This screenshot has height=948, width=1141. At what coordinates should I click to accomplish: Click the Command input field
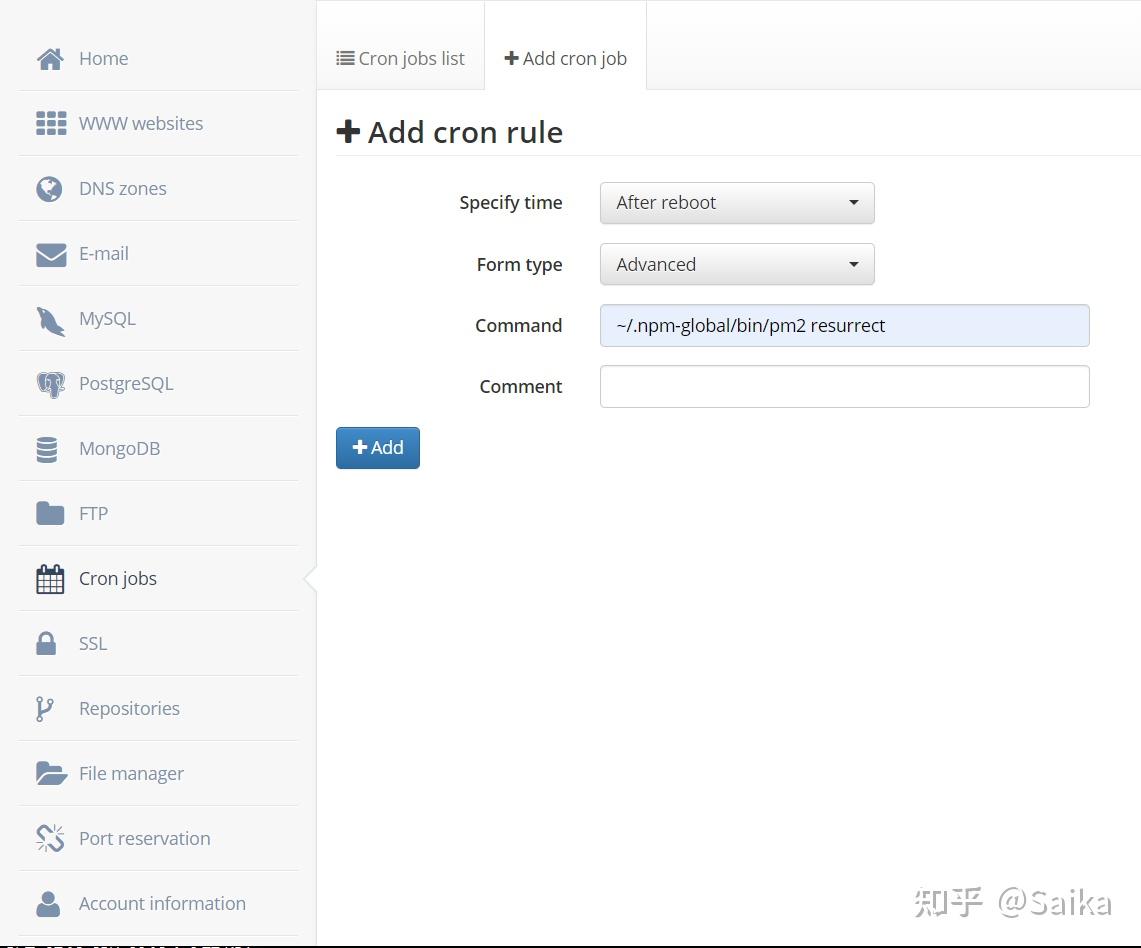tap(844, 326)
